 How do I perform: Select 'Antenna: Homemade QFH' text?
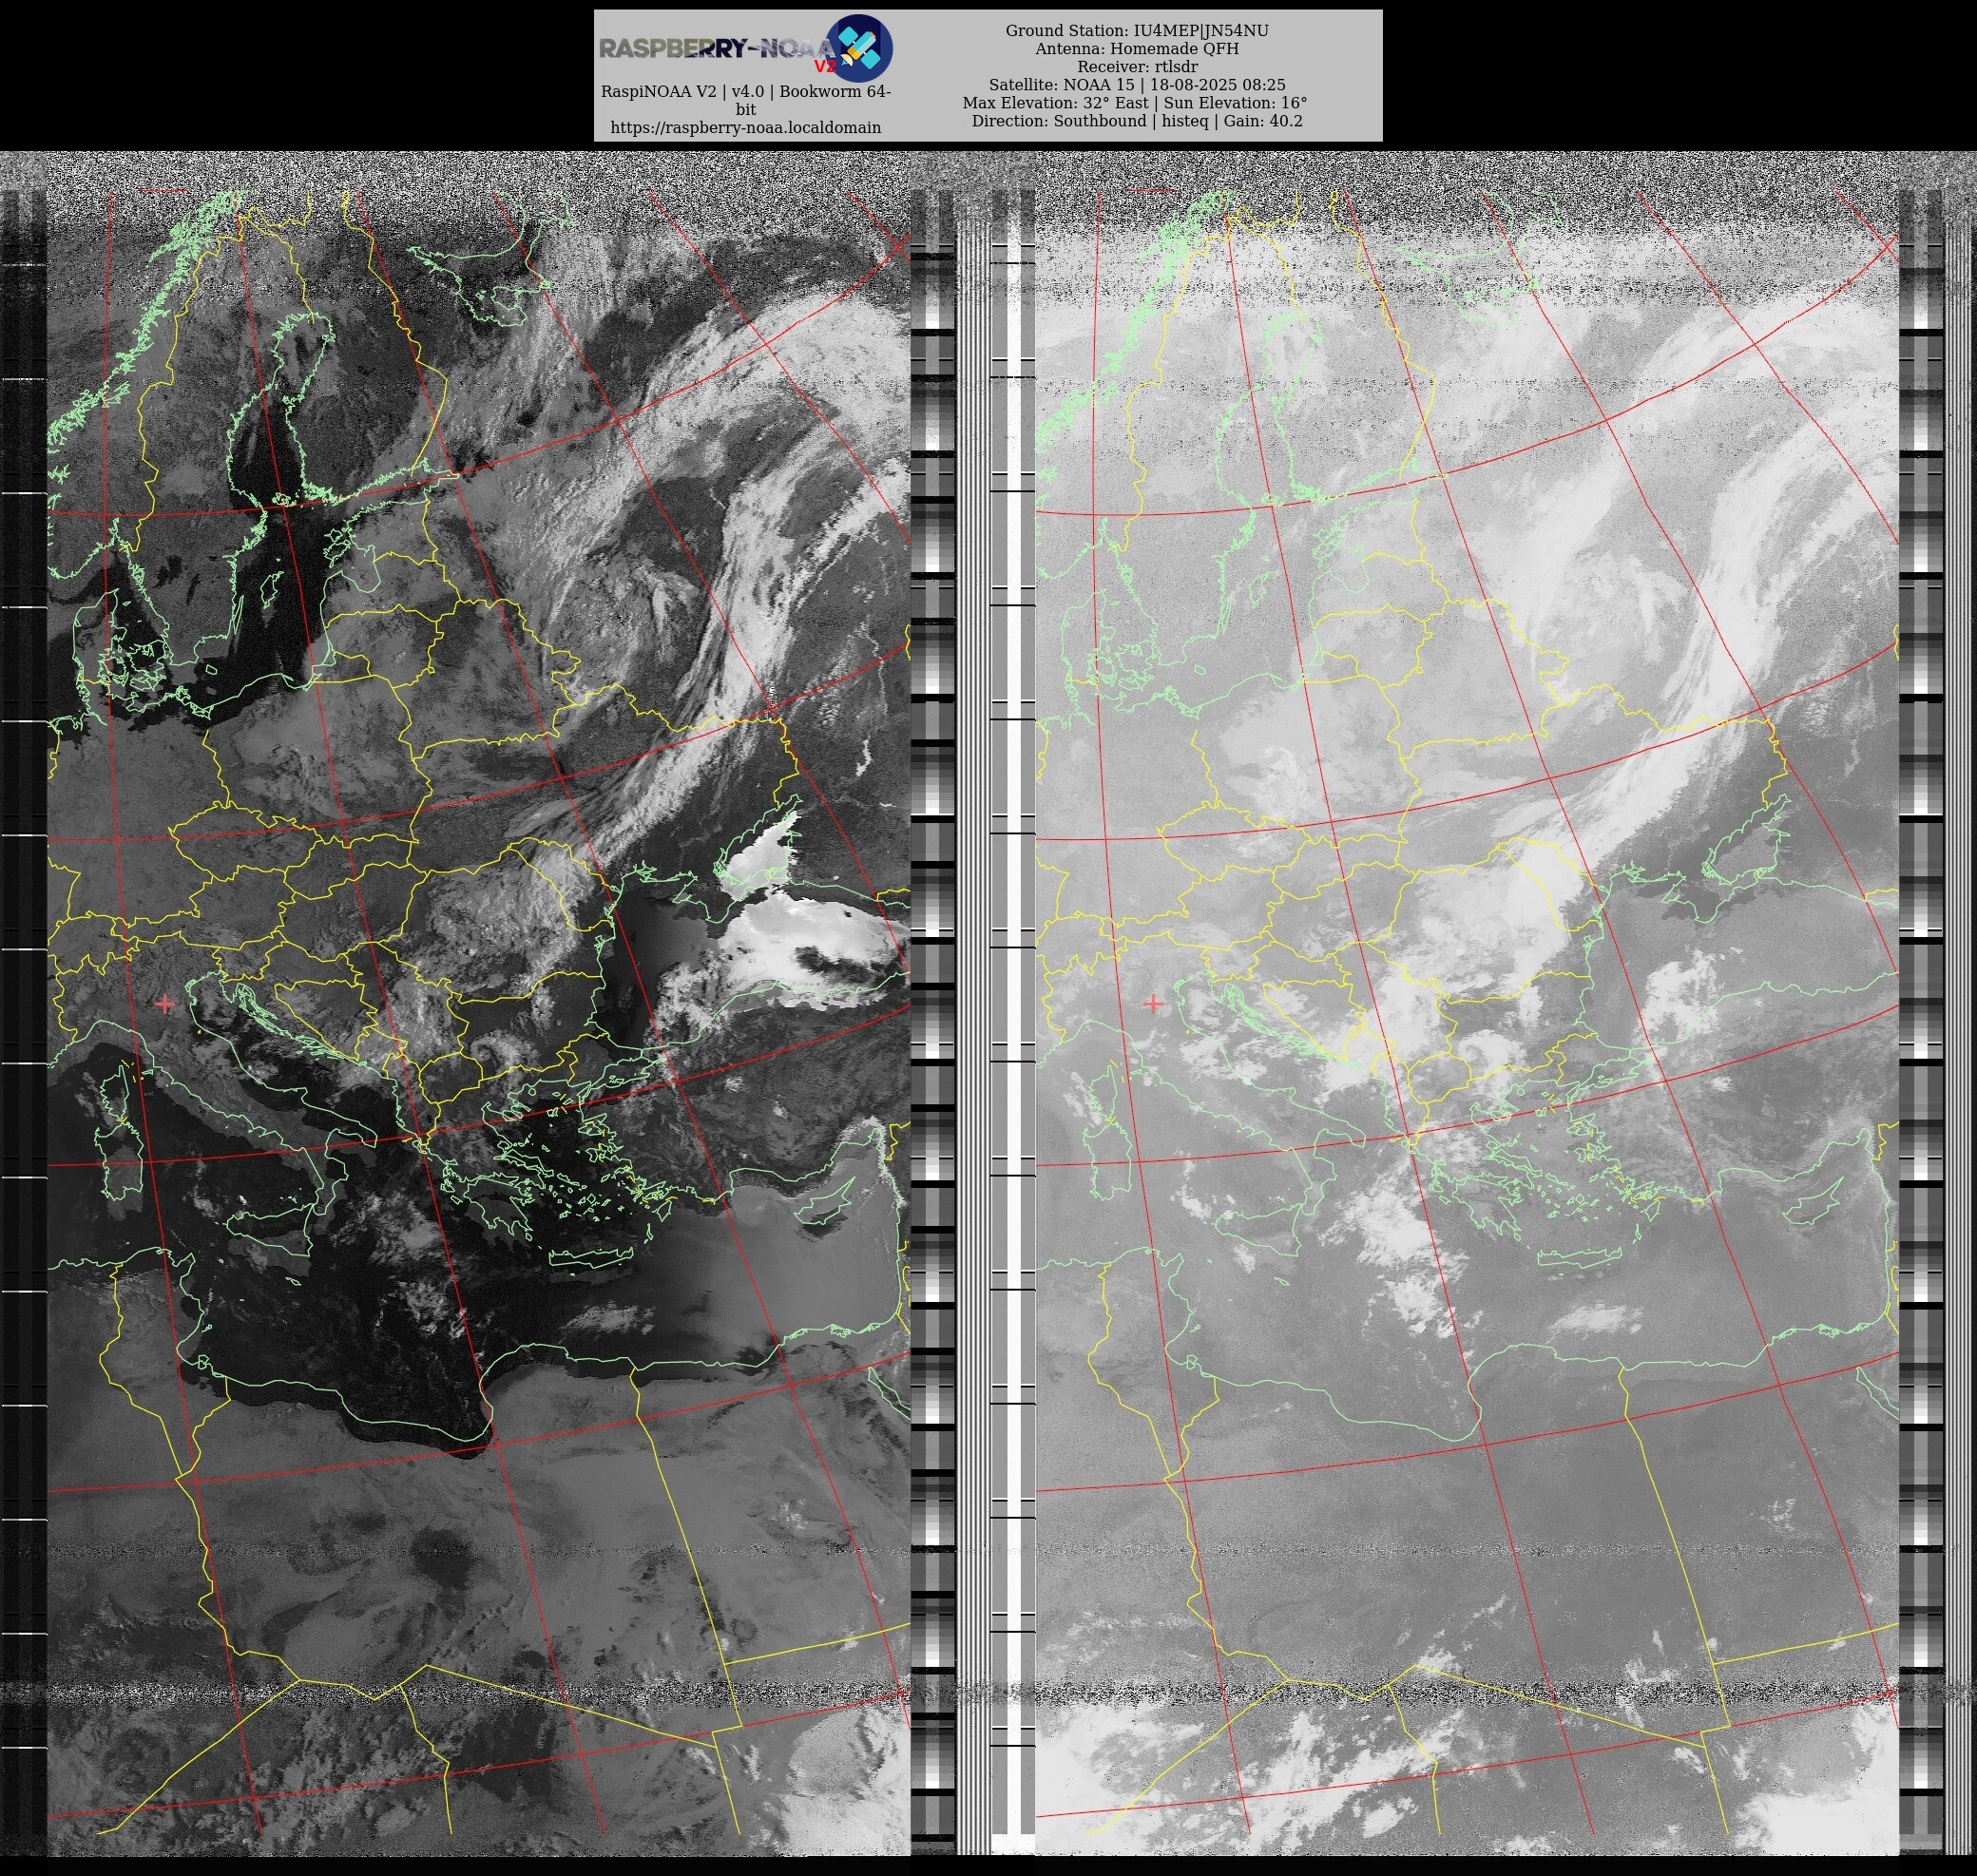(x=1137, y=49)
